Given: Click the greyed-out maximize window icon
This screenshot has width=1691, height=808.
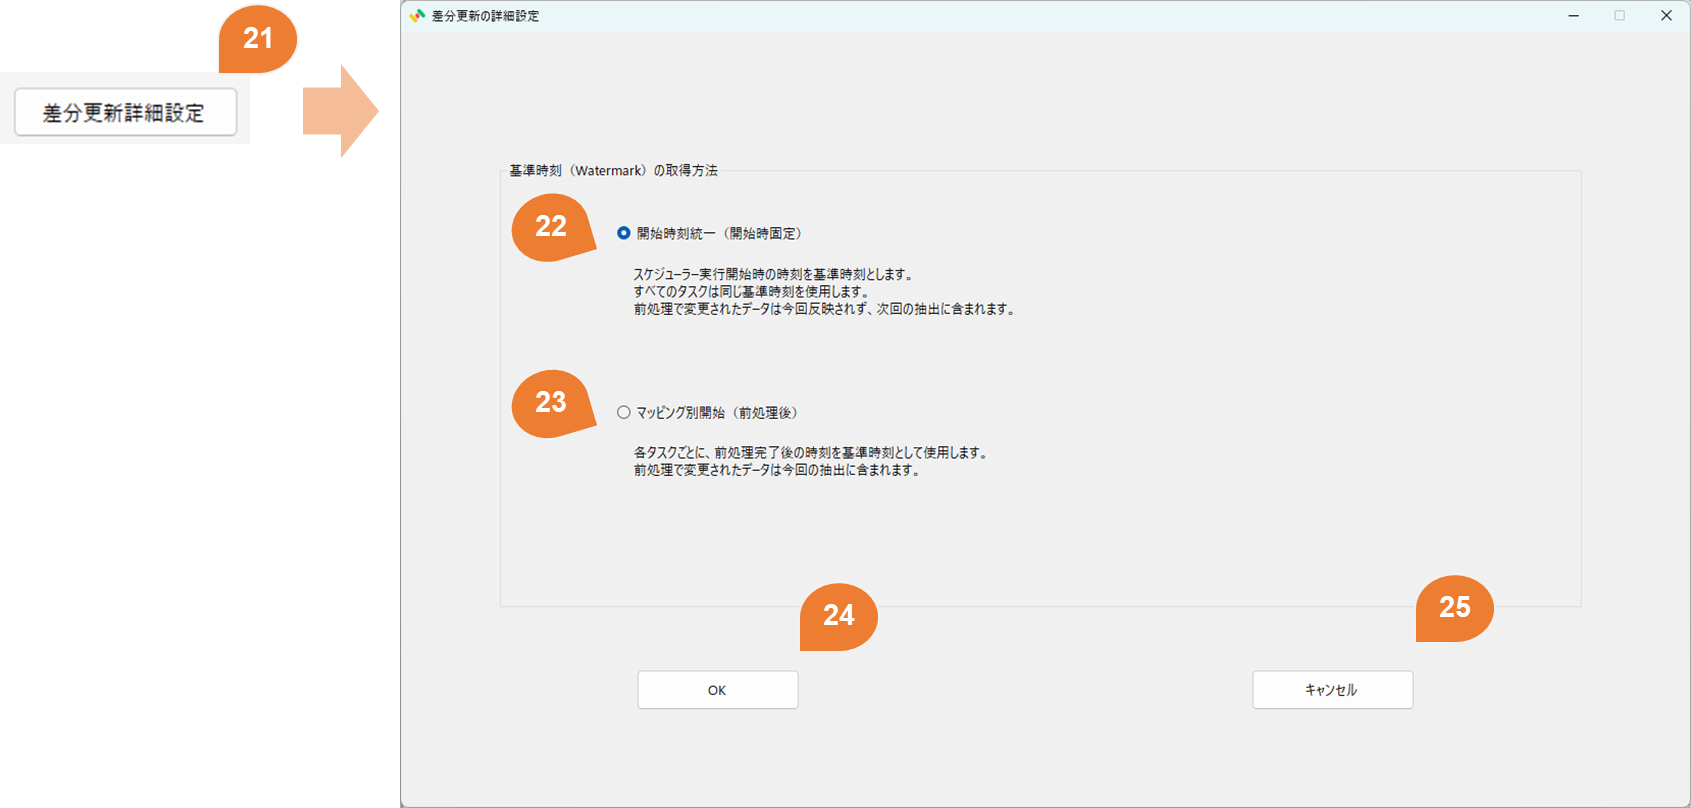Looking at the screenshot, I should pos(1619,16).
